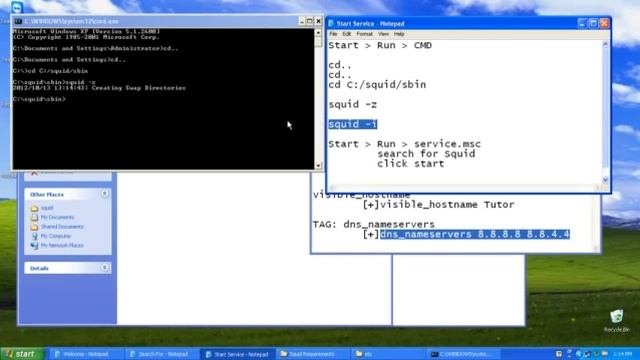Click Start Service Notepad vertical scroll down arrow
Image resolution: width=640 pixels, height=360 pixels.
605,180
